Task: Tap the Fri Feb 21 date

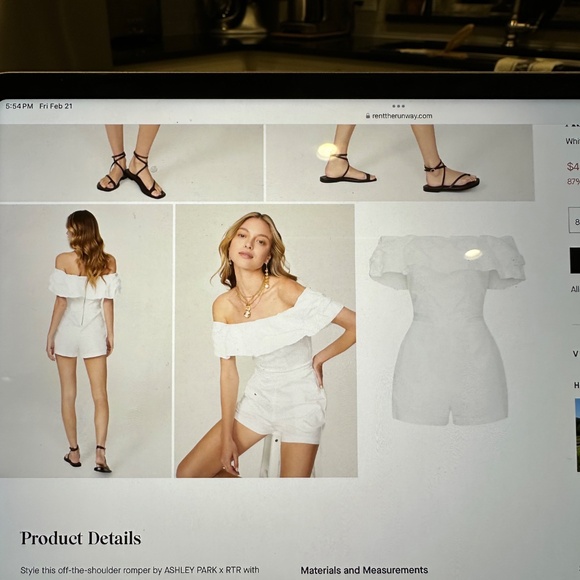Action: click(x=56, y=106)
